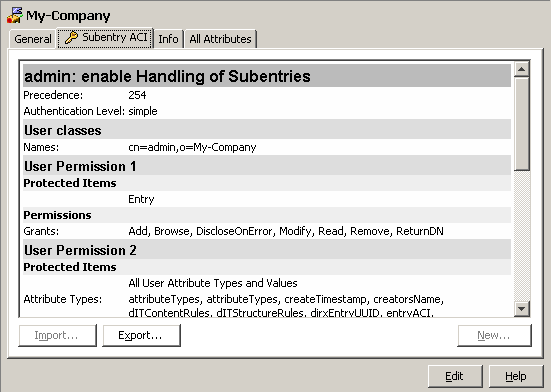This screenshot has width=551, height=392.
Task: Click the Authentication Level label
Action: click(x=74, y=111)
